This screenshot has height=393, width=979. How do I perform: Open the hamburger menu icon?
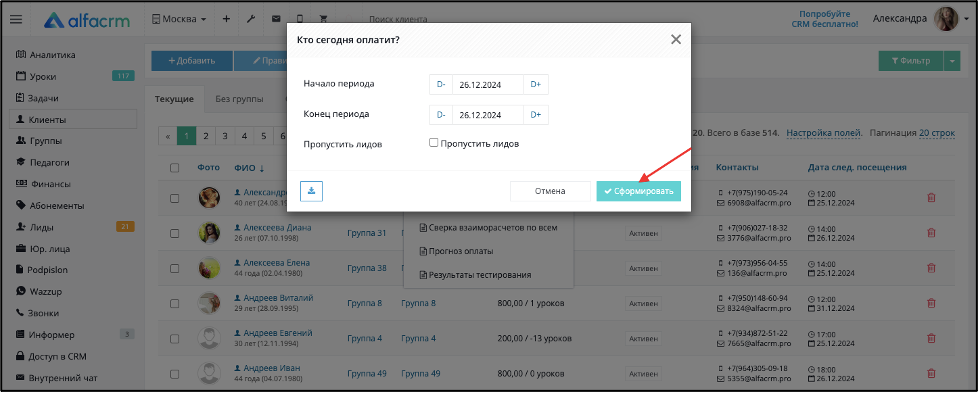[x=16, y=19]
